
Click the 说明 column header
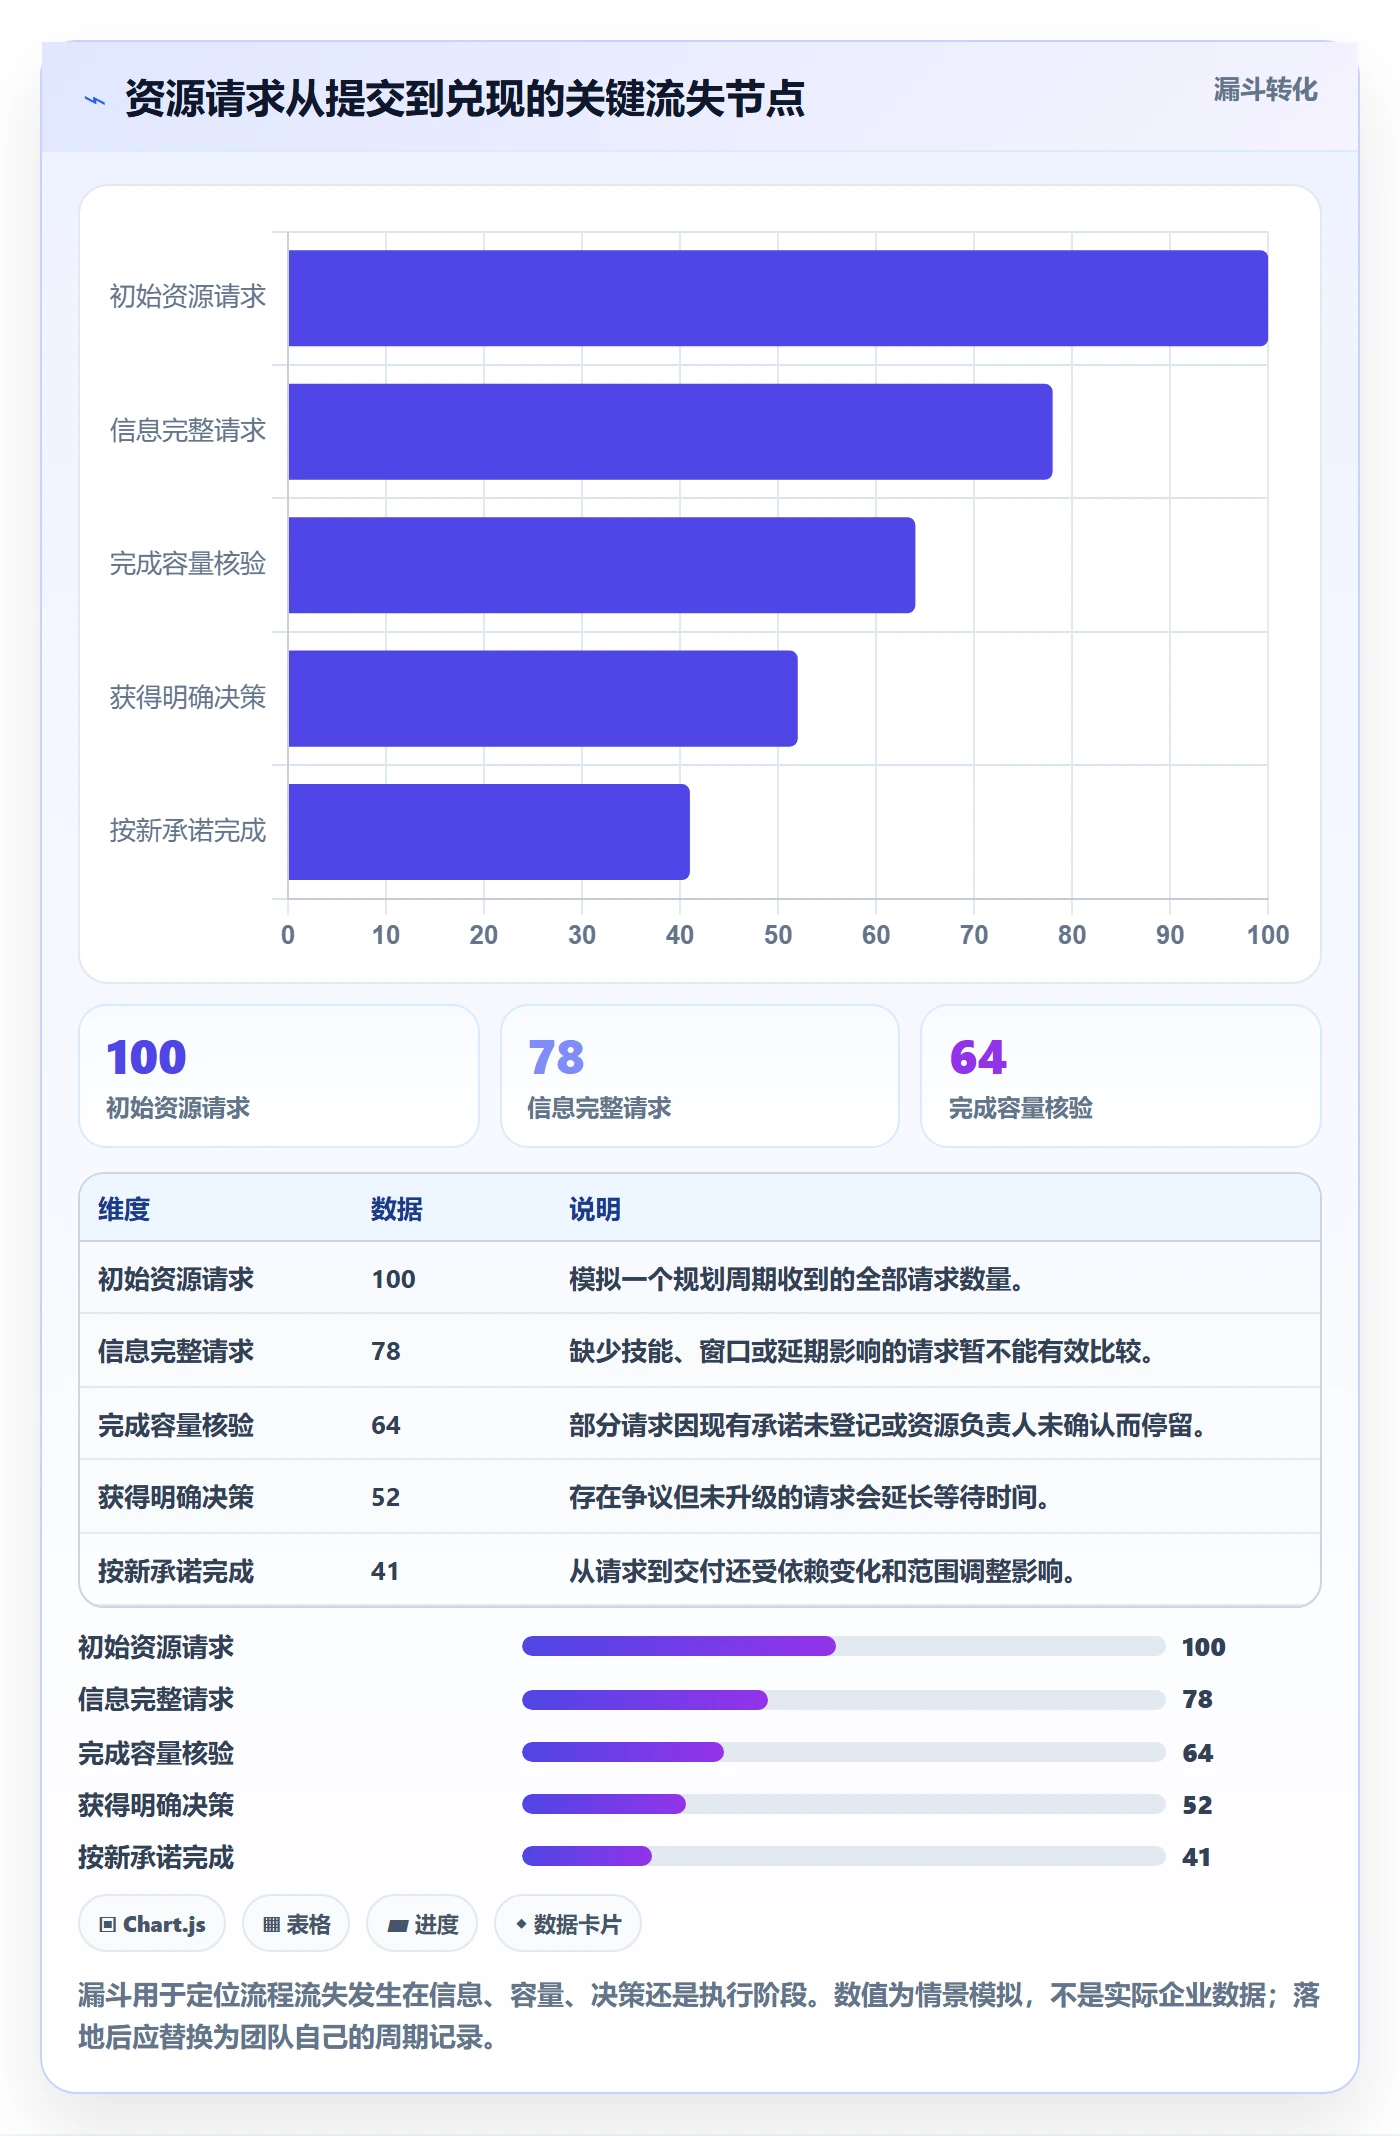point(595,1209)
